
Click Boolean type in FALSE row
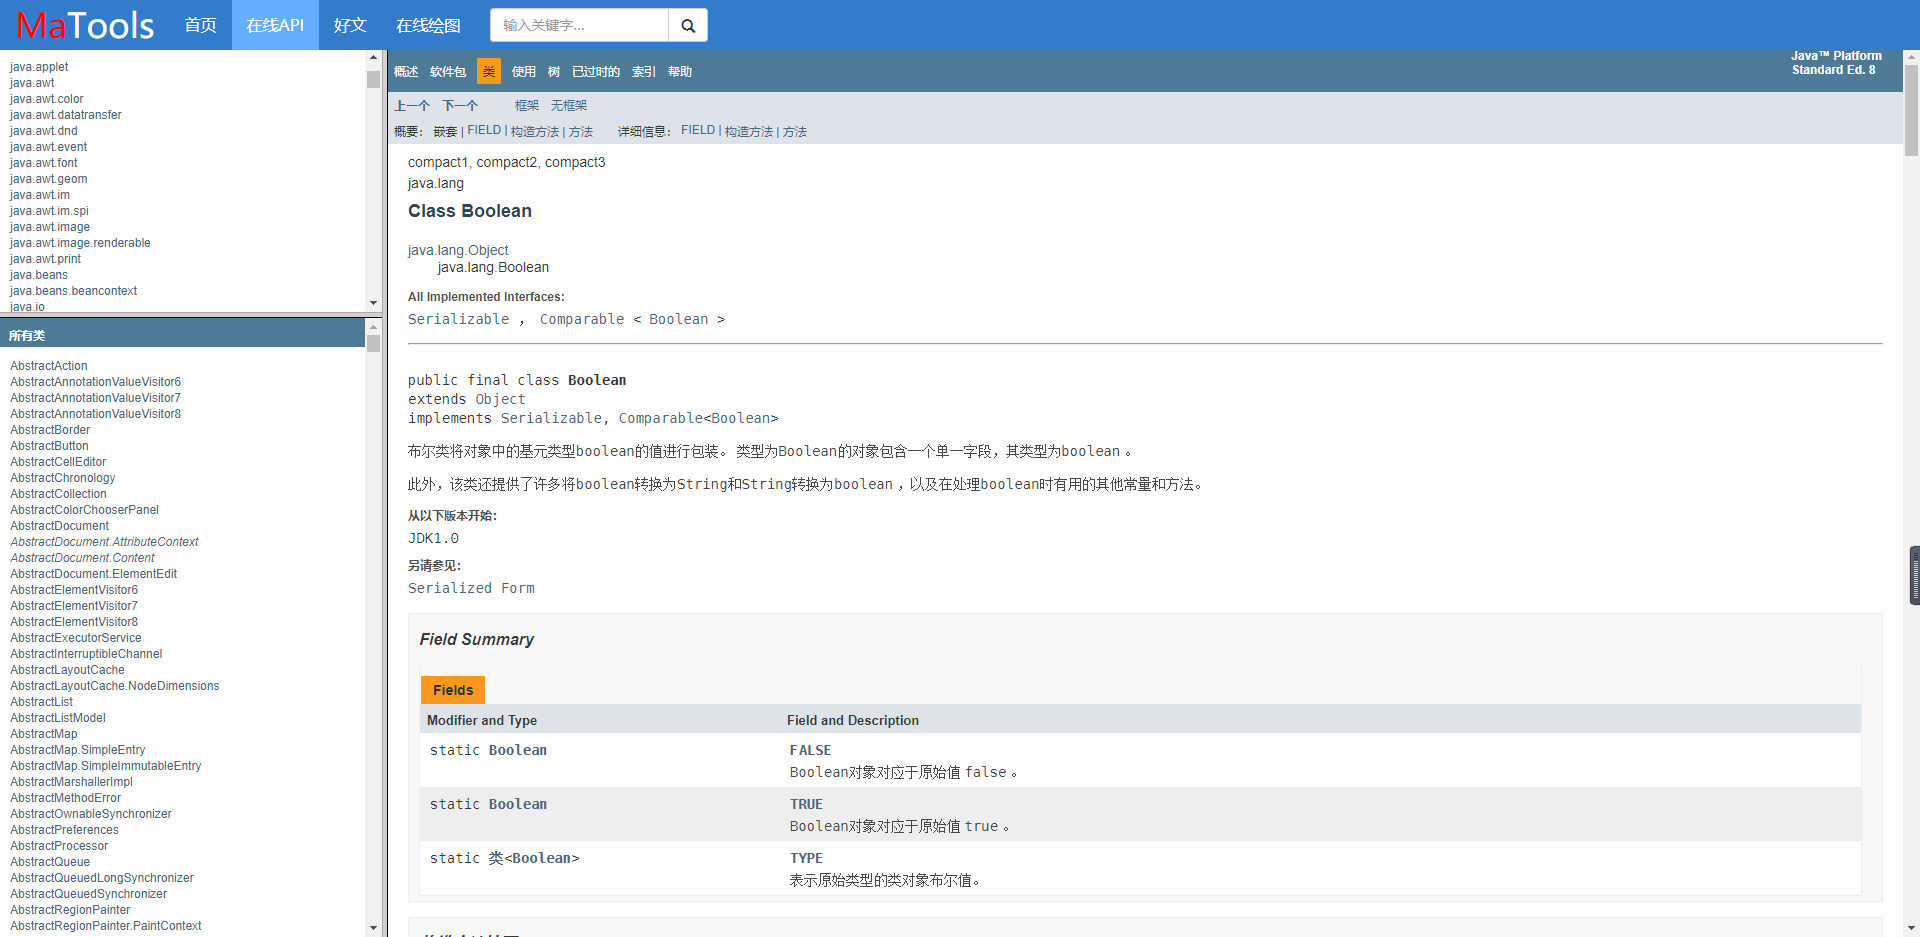(518, 750)
